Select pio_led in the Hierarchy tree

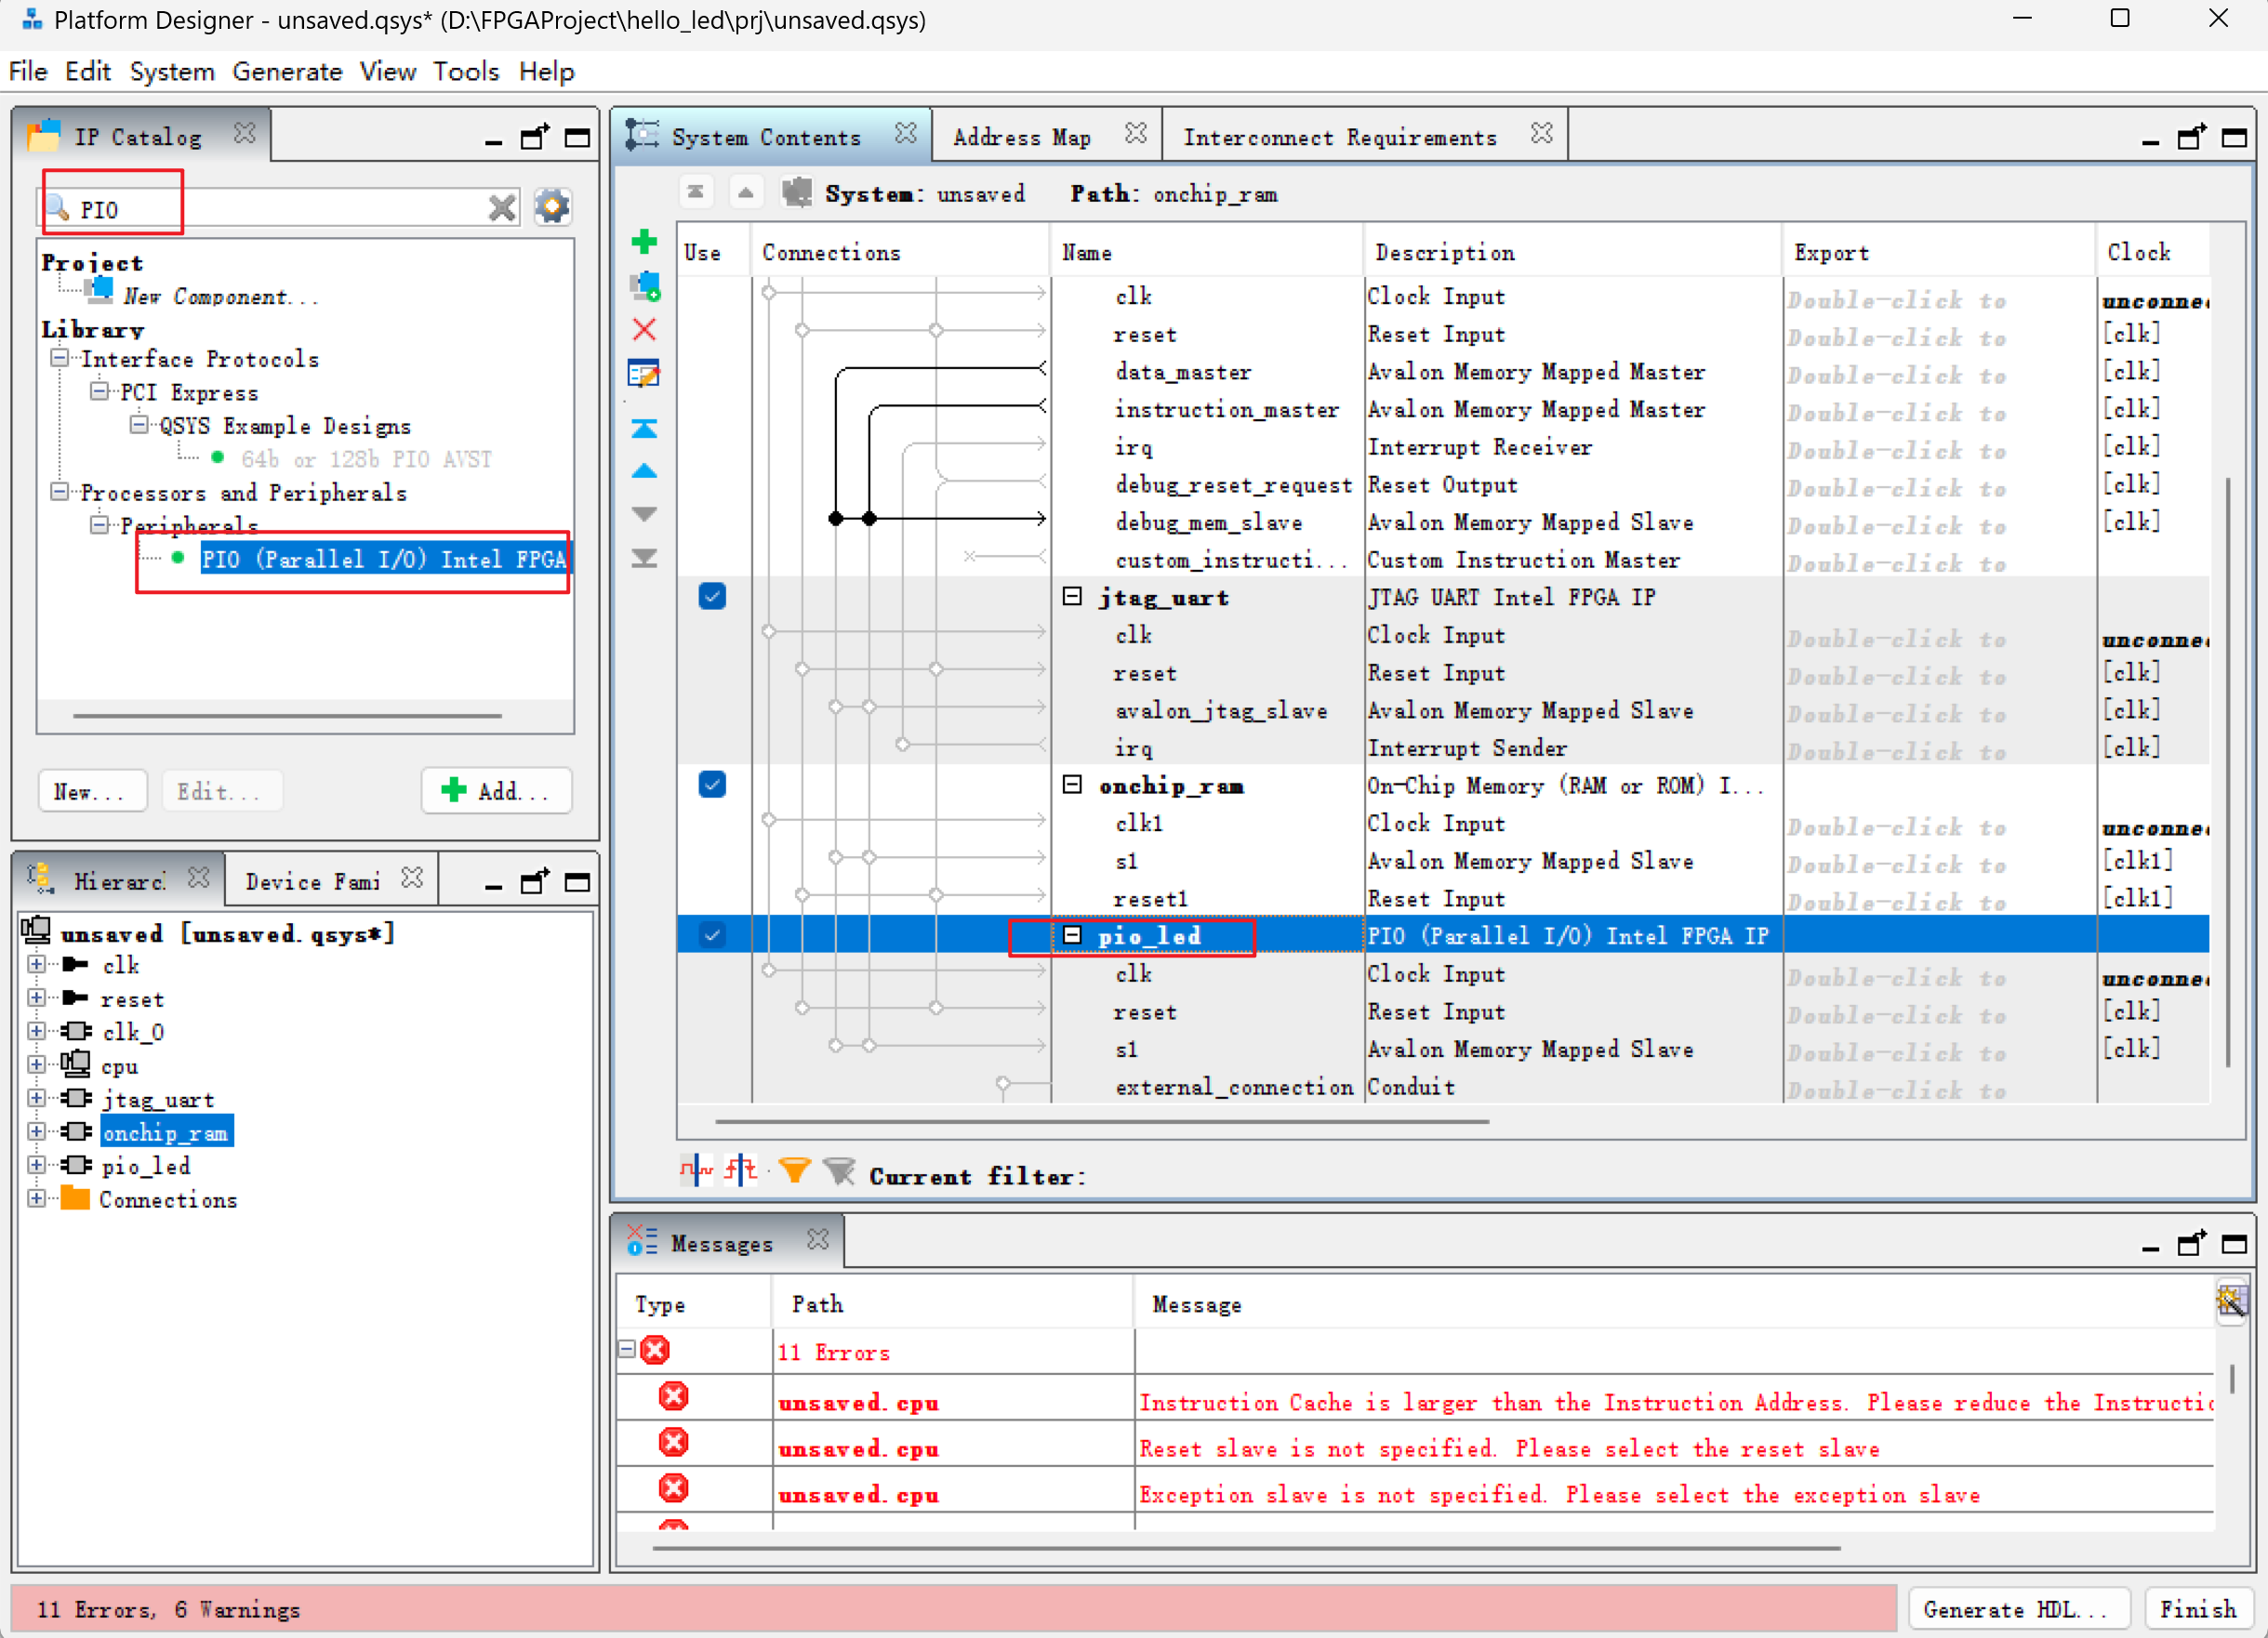tap(146, 1165)
